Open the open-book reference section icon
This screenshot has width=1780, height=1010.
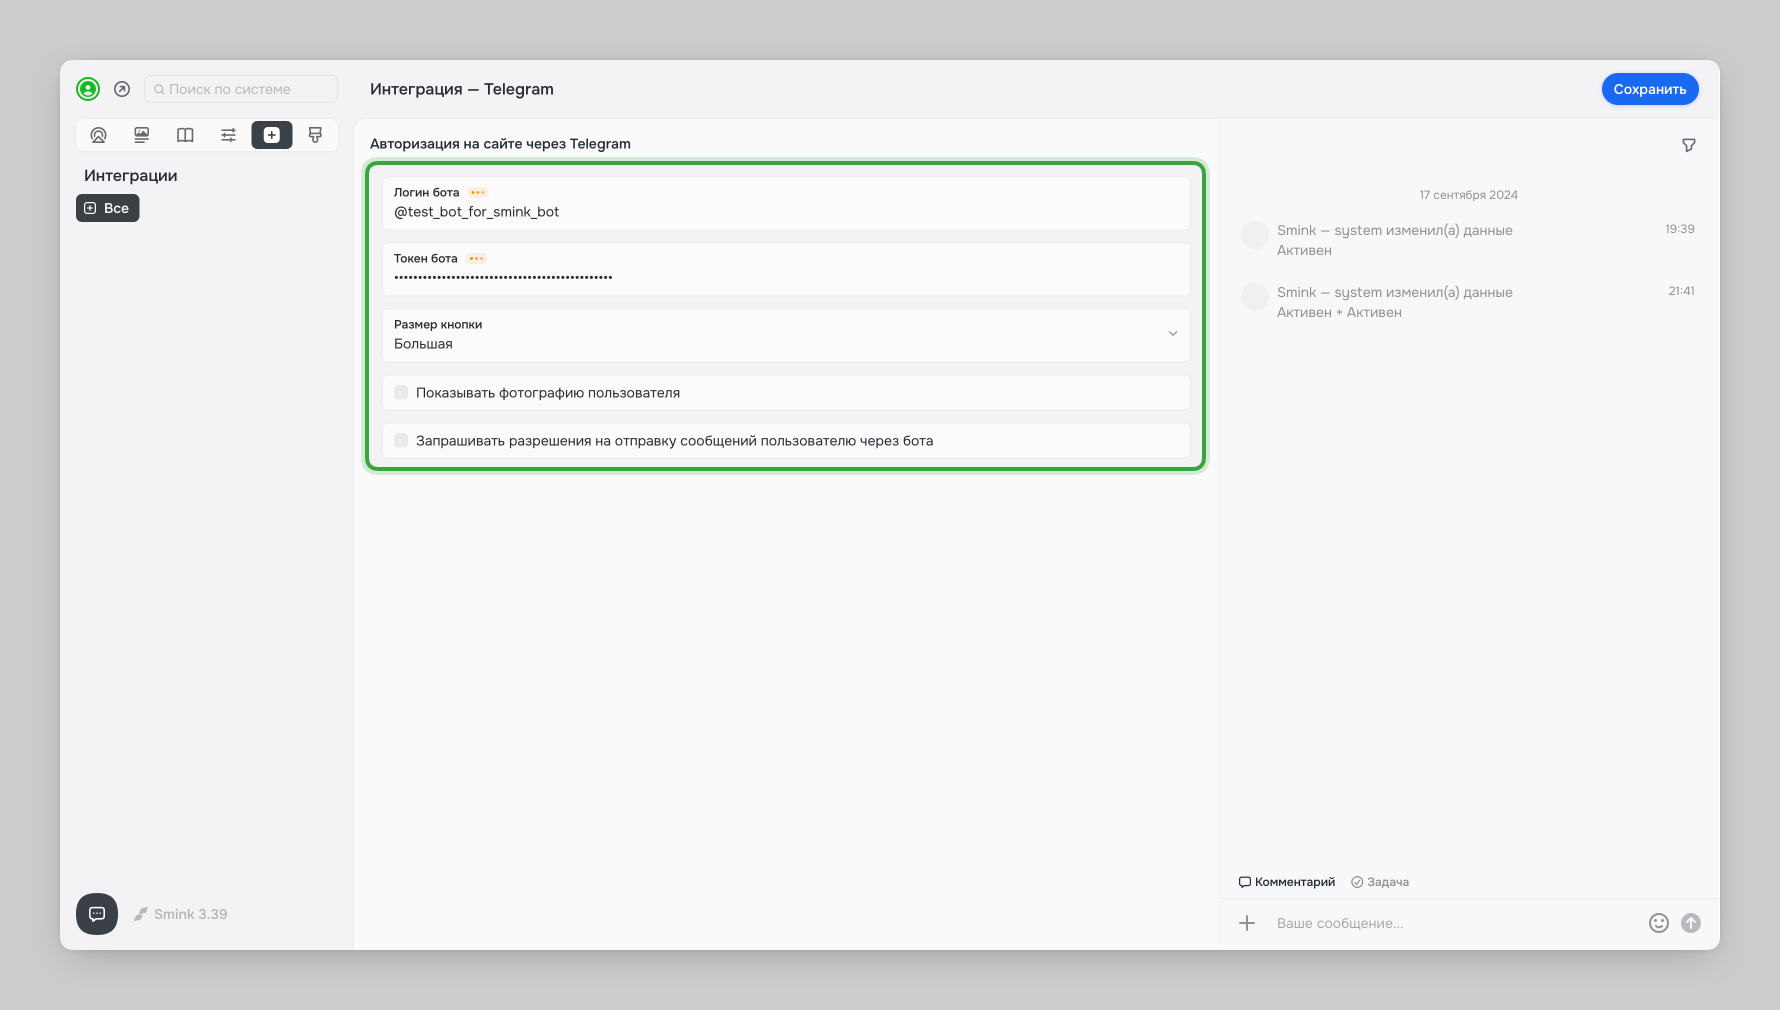coord(185,135)
